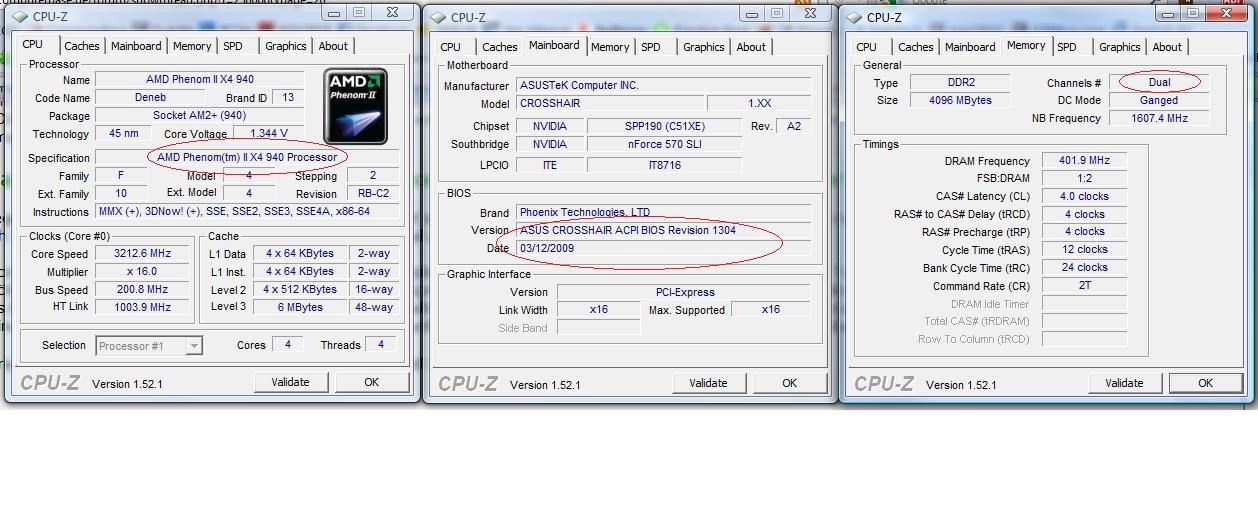Click the CPU-Z title icon in middle window
1258x525 pixels.
point(437,17)
